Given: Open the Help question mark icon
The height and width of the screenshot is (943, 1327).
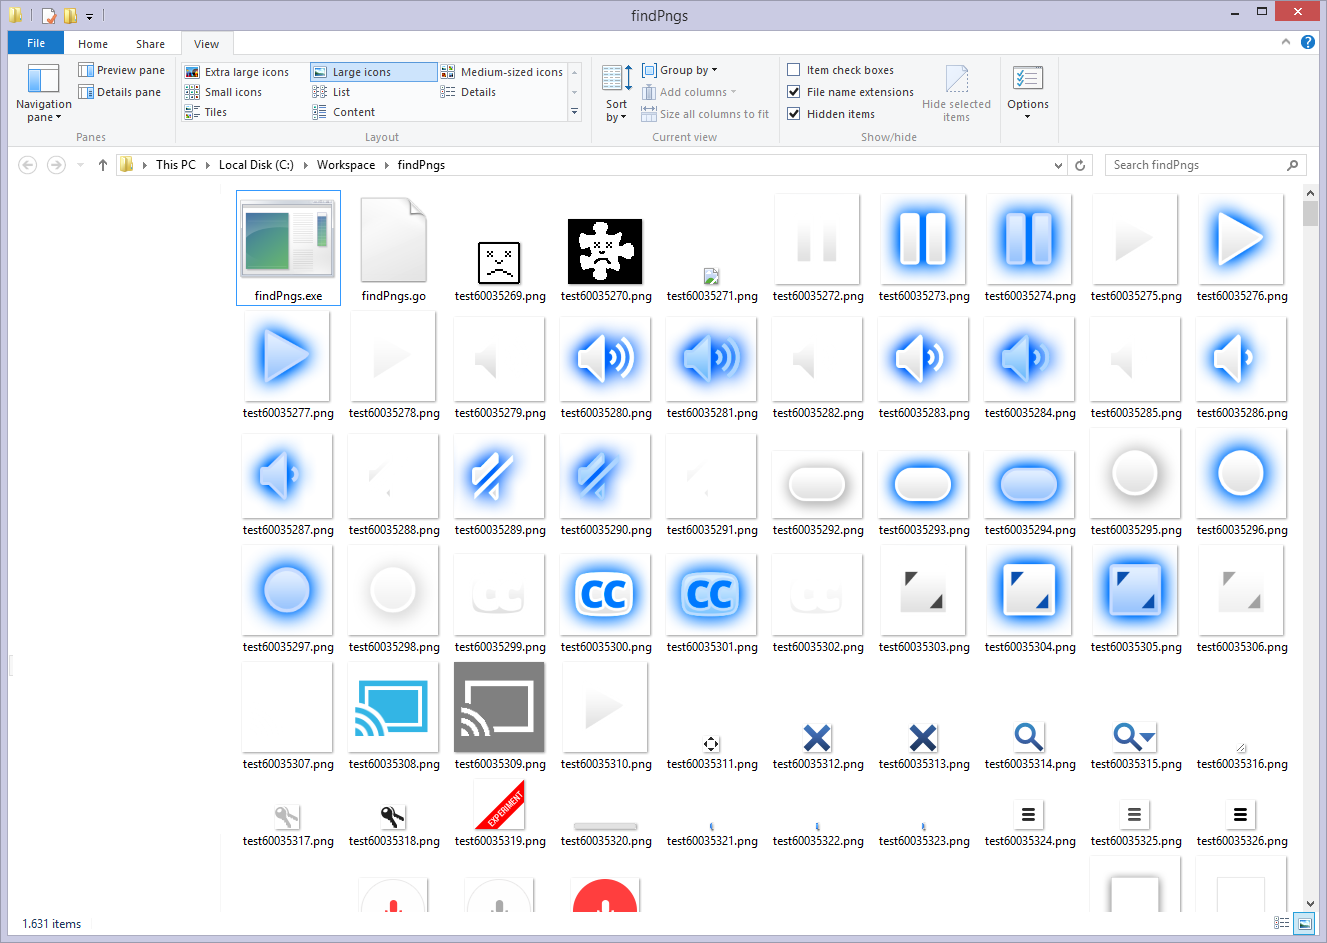Looking at the screenshot, I should (1307, 42).
